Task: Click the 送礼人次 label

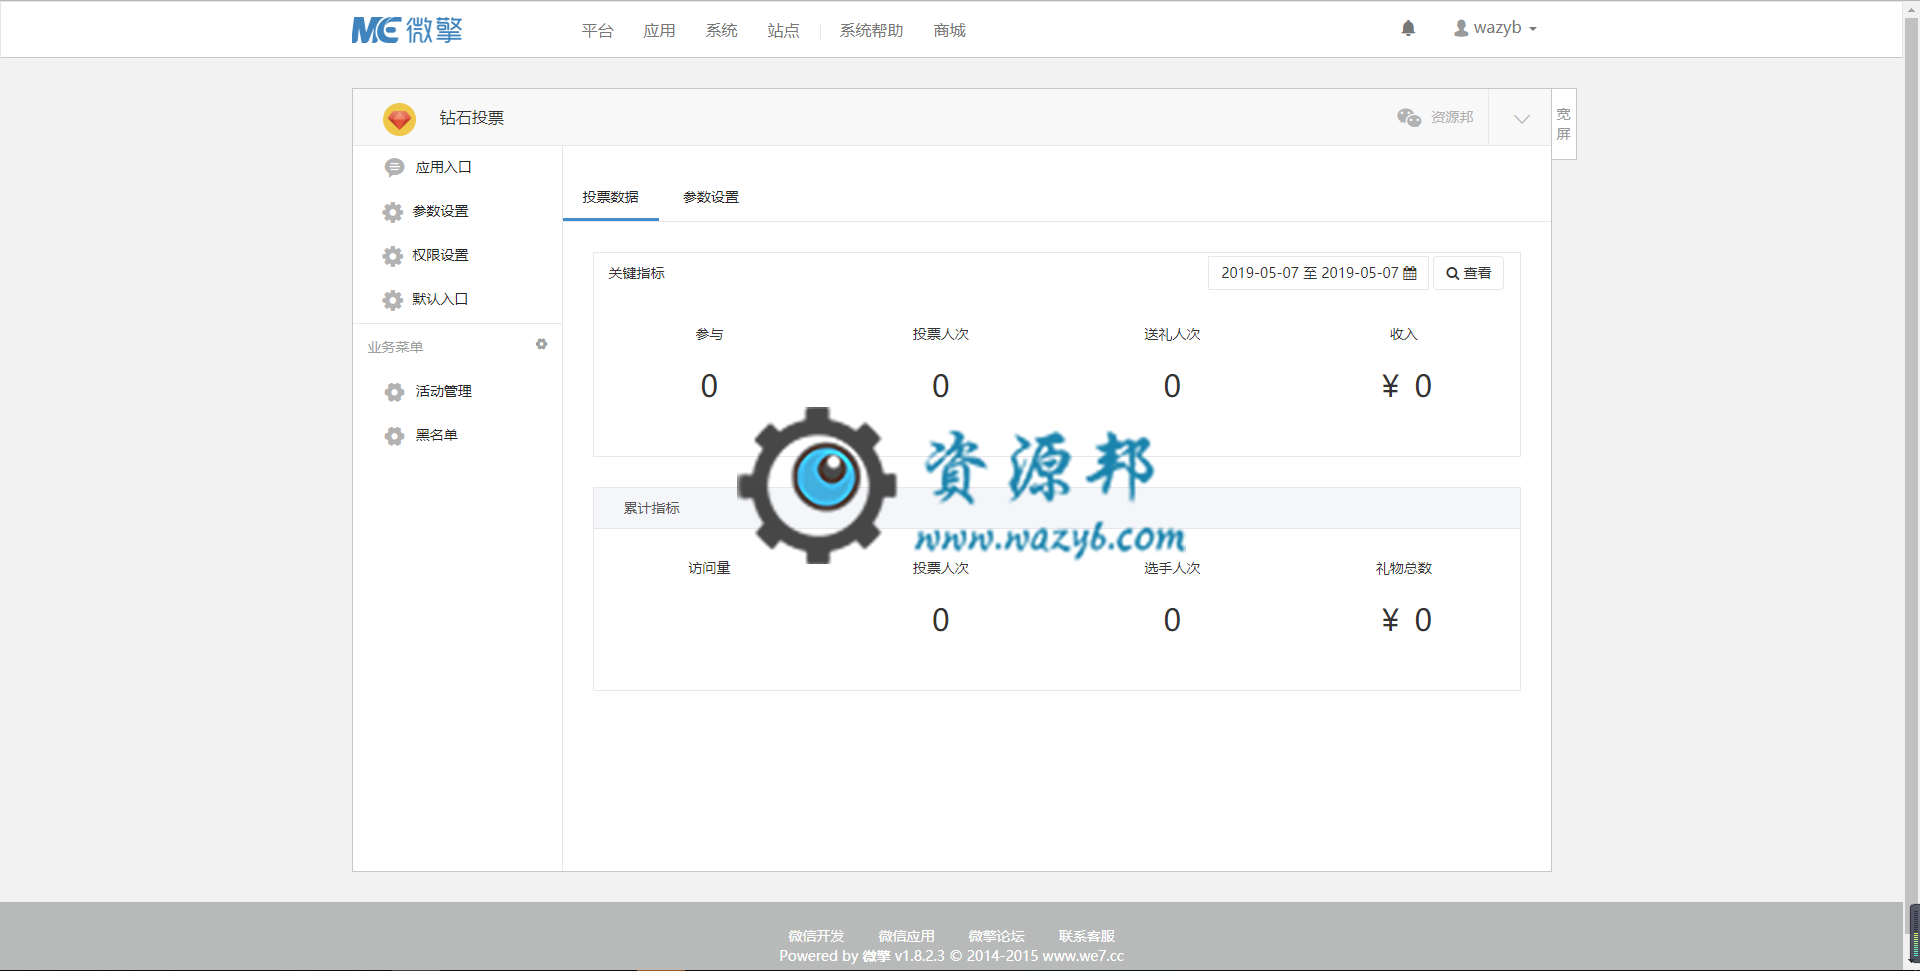Action: click(1172, 334)
